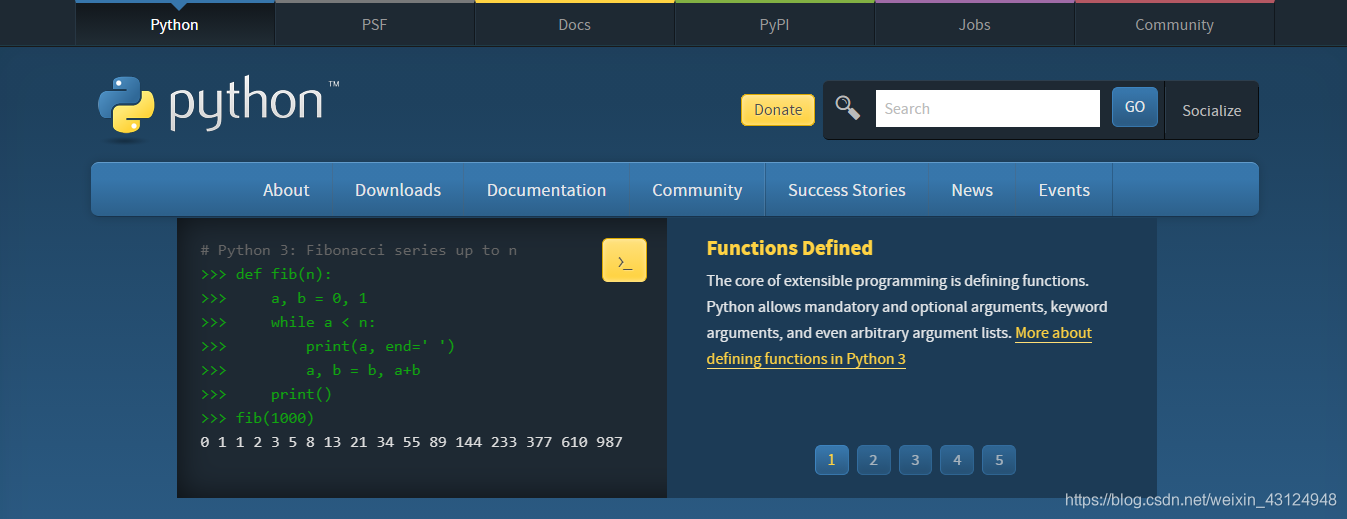This screenshot has height=519, width=1347.
Task: Open the Downloads navigation menu
Action: (x=398, y=190)
